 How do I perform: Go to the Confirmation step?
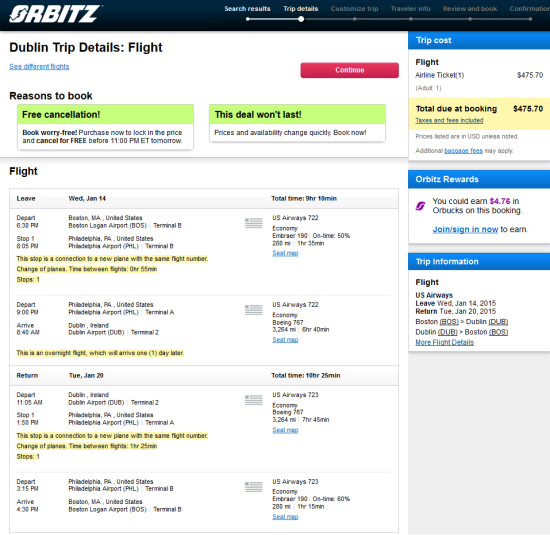[x=530, y=9]
